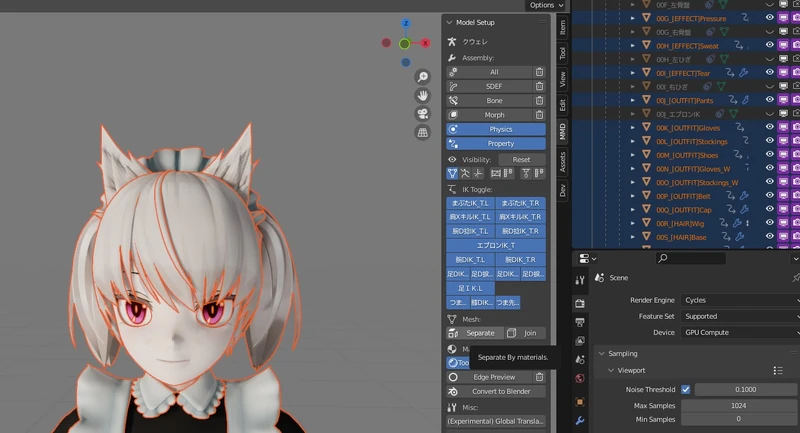Open the Tool properties tab icon
800x433 pixels.
tap(580, 280)
